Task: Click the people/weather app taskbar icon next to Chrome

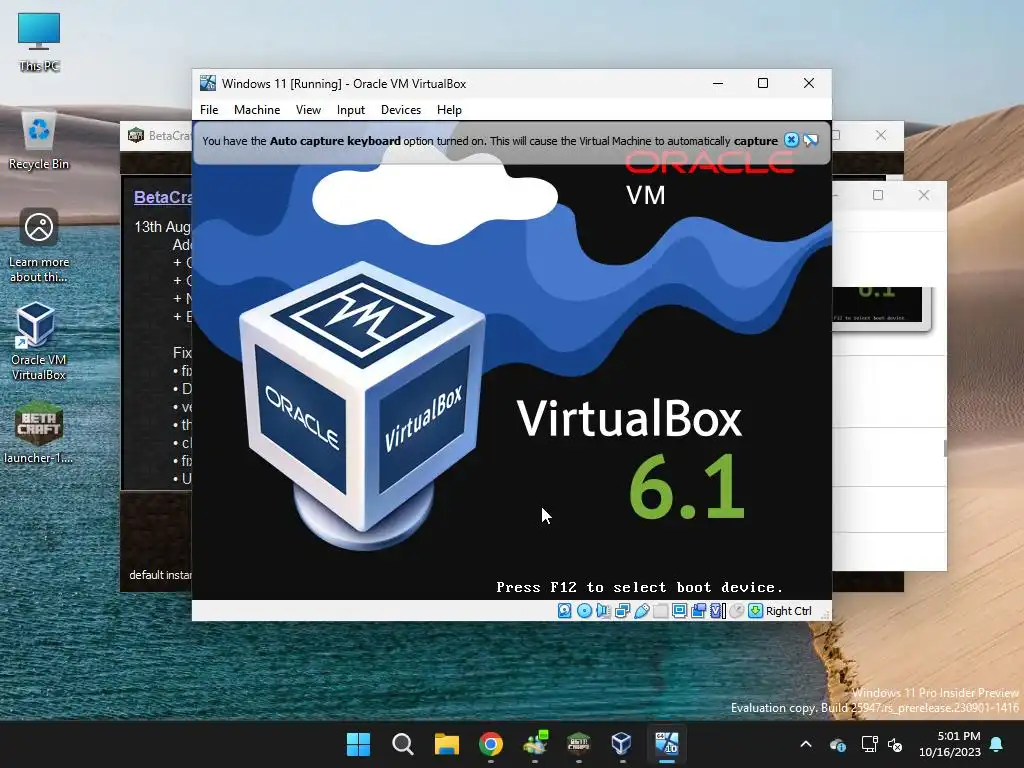Action: 535,744
